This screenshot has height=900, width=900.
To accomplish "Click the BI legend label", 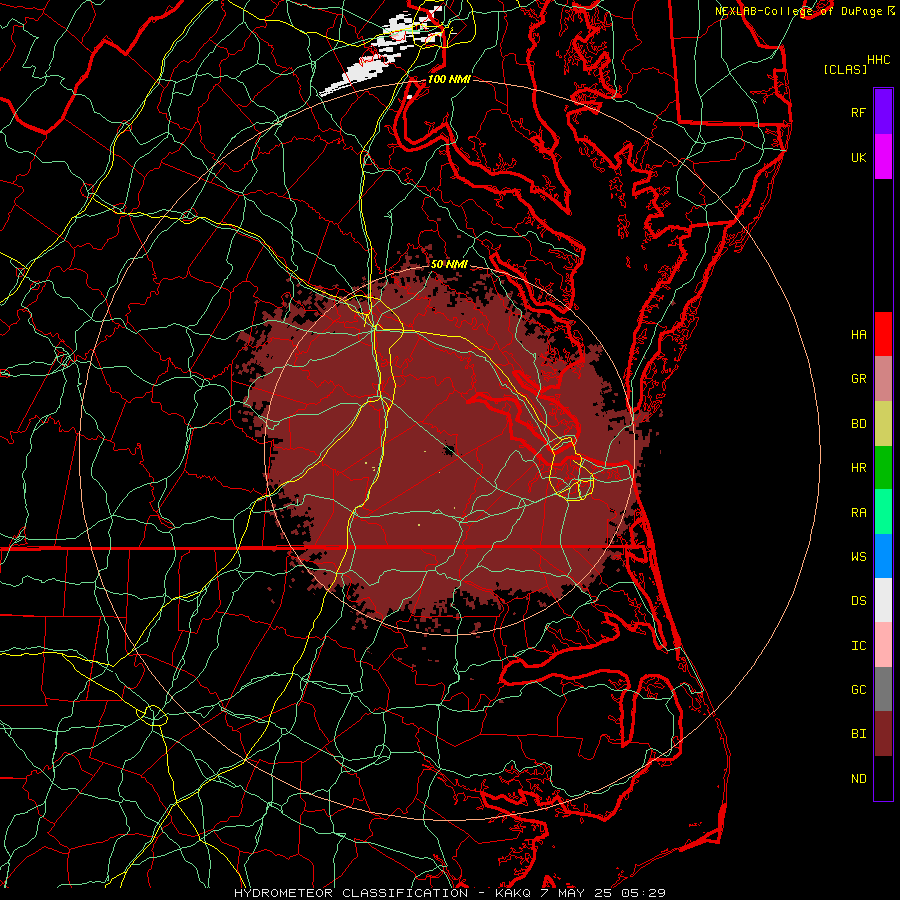I will (858, 734).
